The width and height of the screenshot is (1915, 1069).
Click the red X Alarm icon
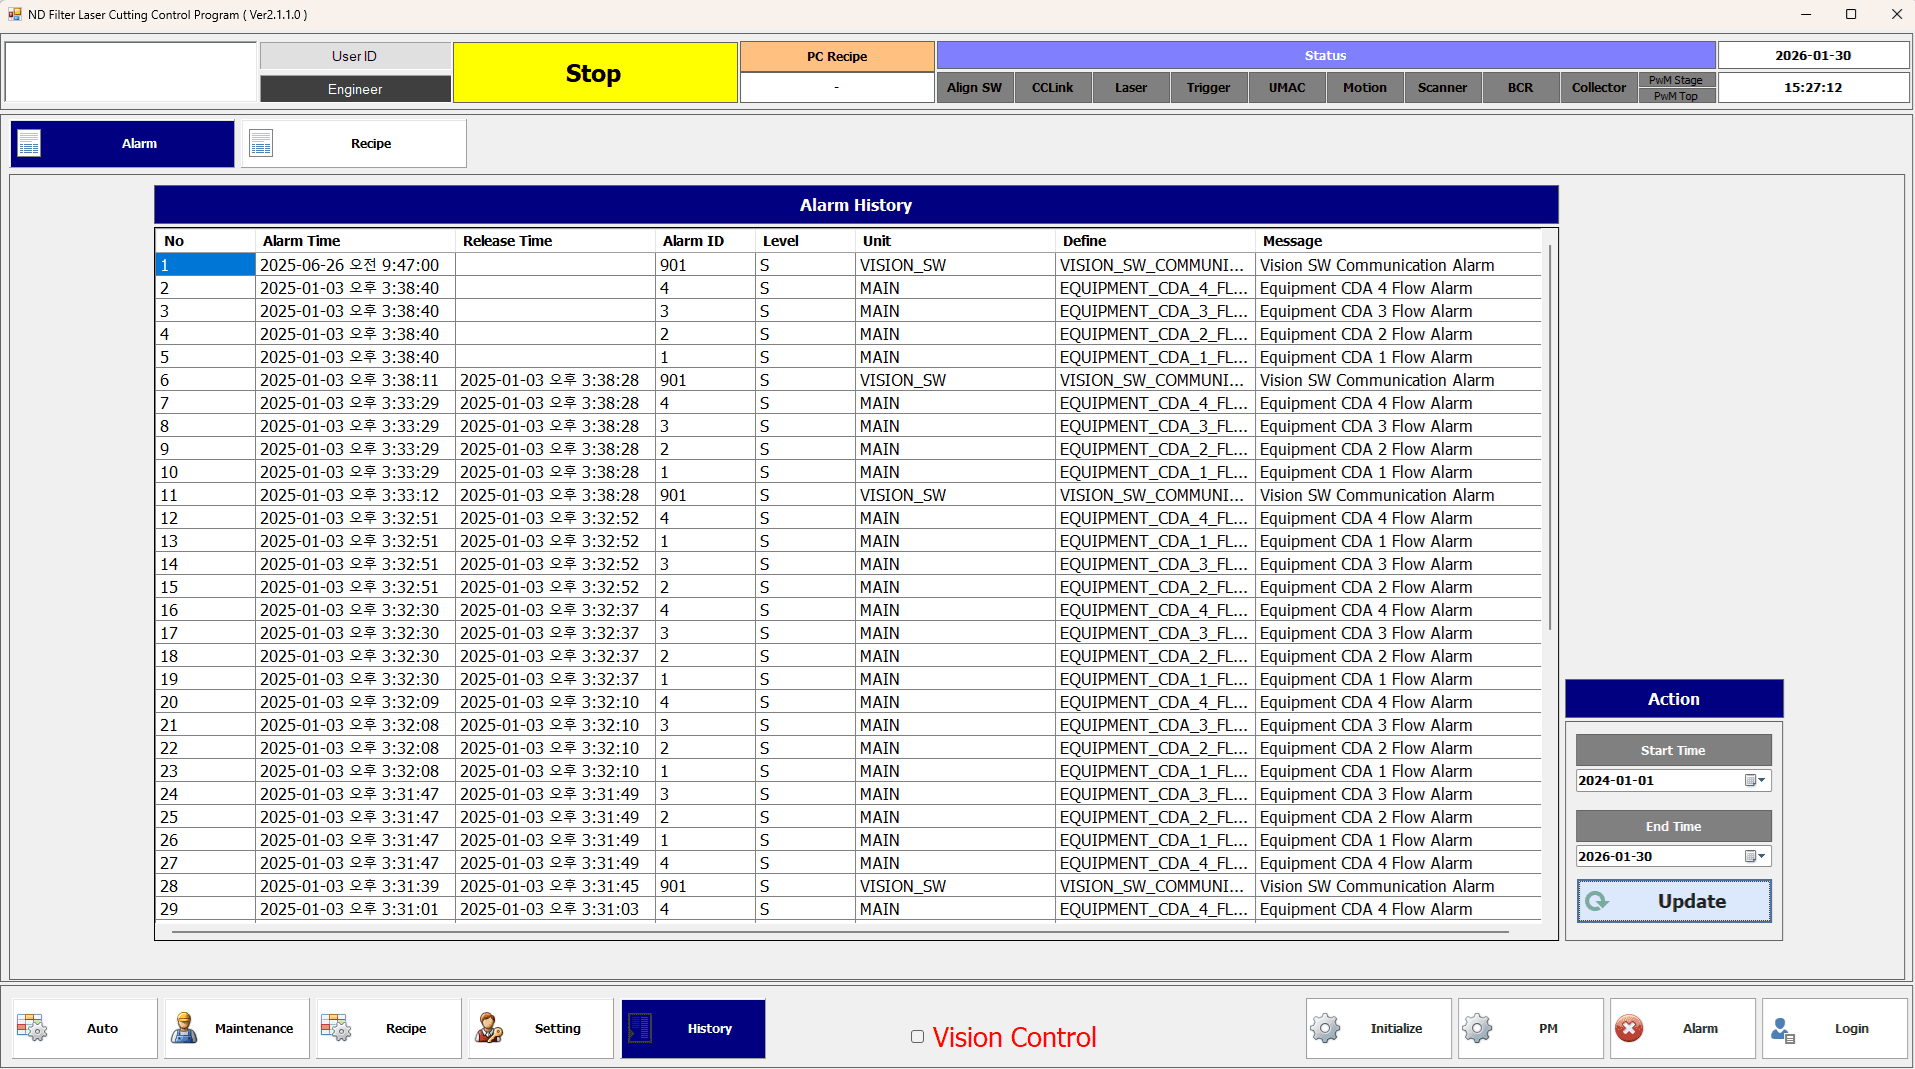[1629, 1028]
